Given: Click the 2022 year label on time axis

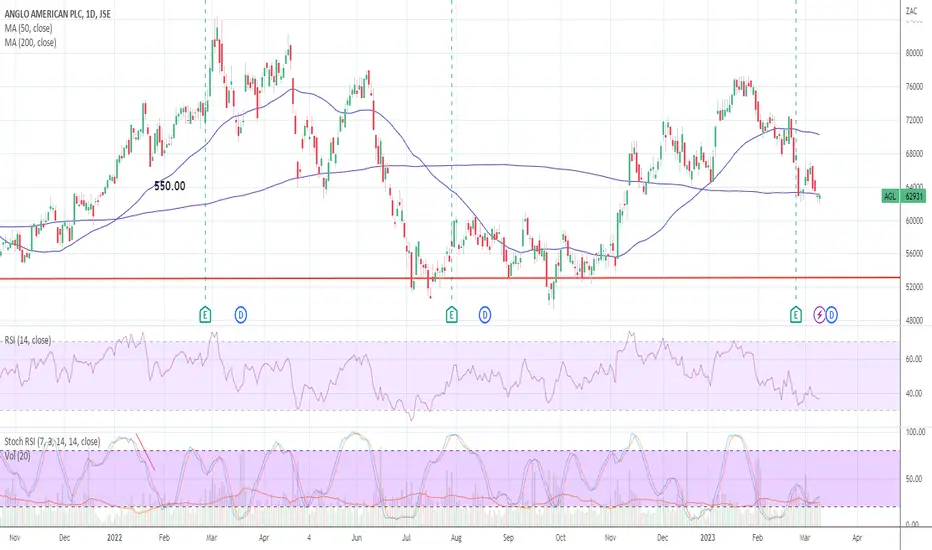Looking at the screenshot, I should [x=115, y=538].
